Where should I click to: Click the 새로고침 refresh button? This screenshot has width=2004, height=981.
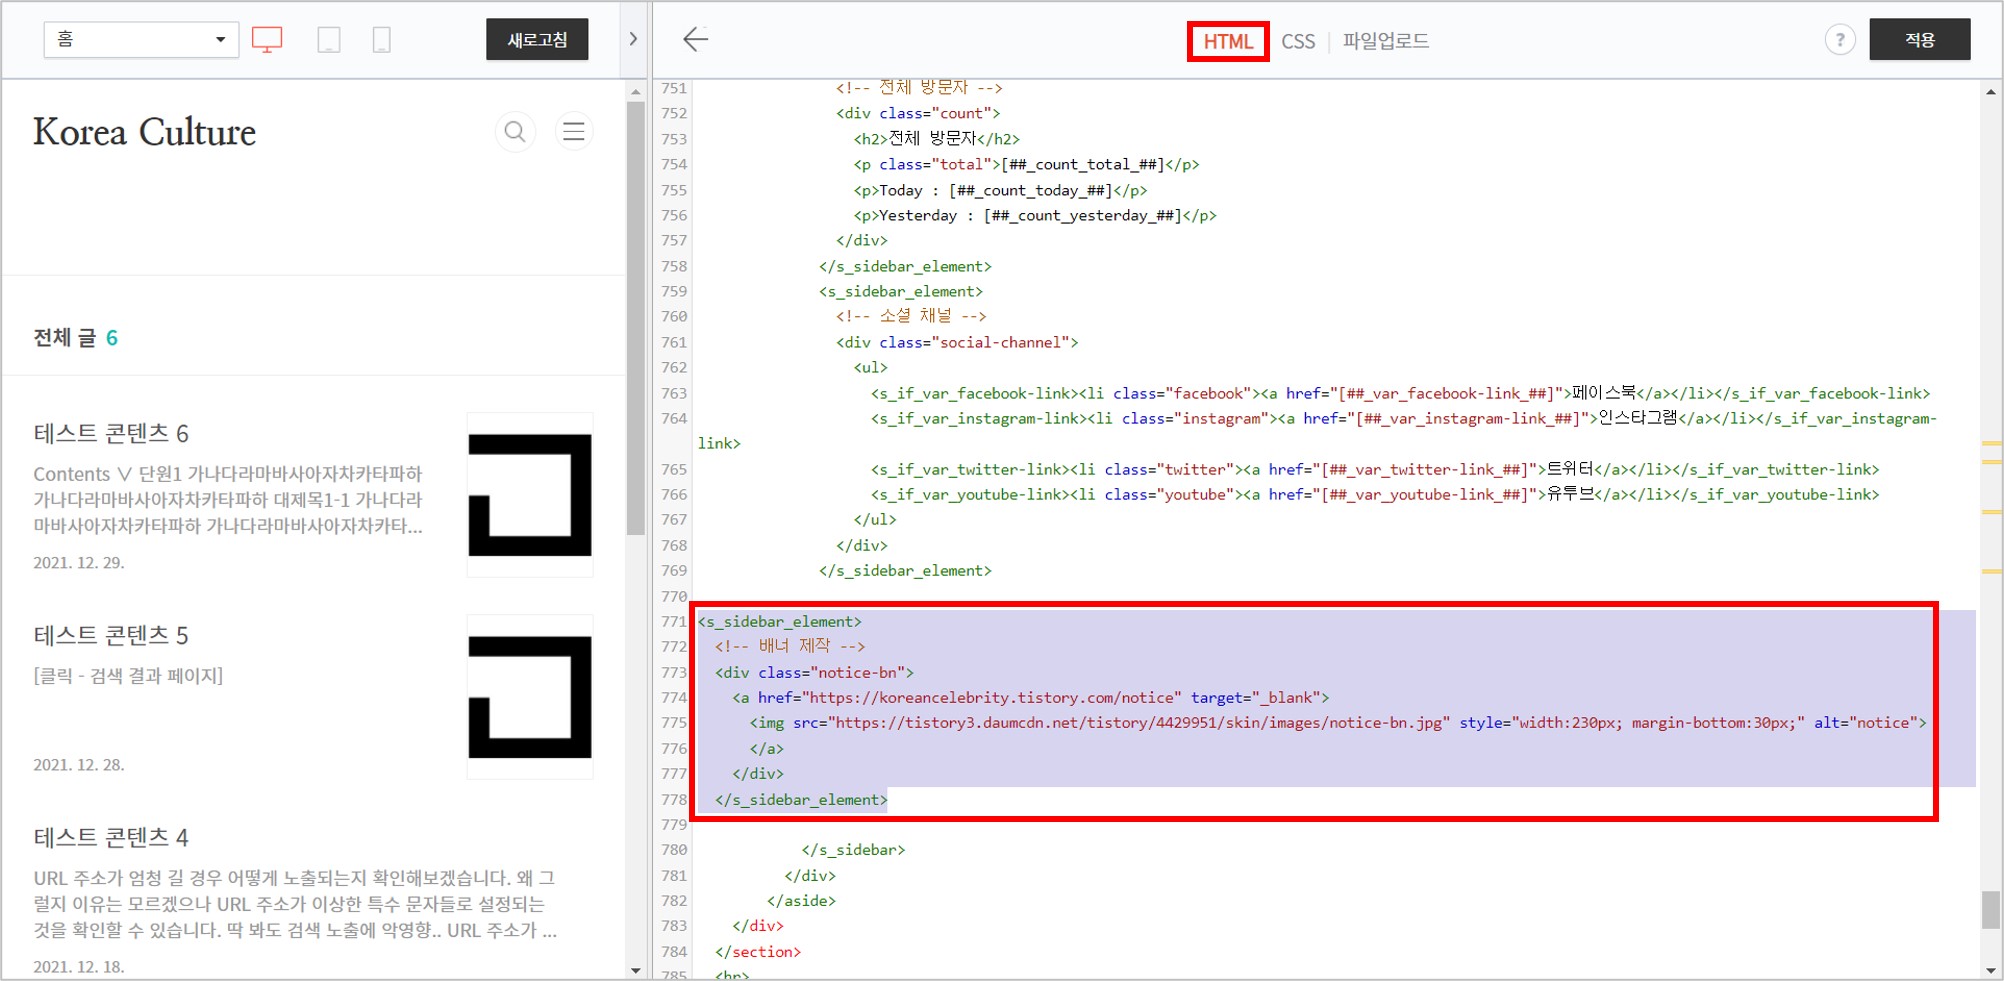pos(537,40)
